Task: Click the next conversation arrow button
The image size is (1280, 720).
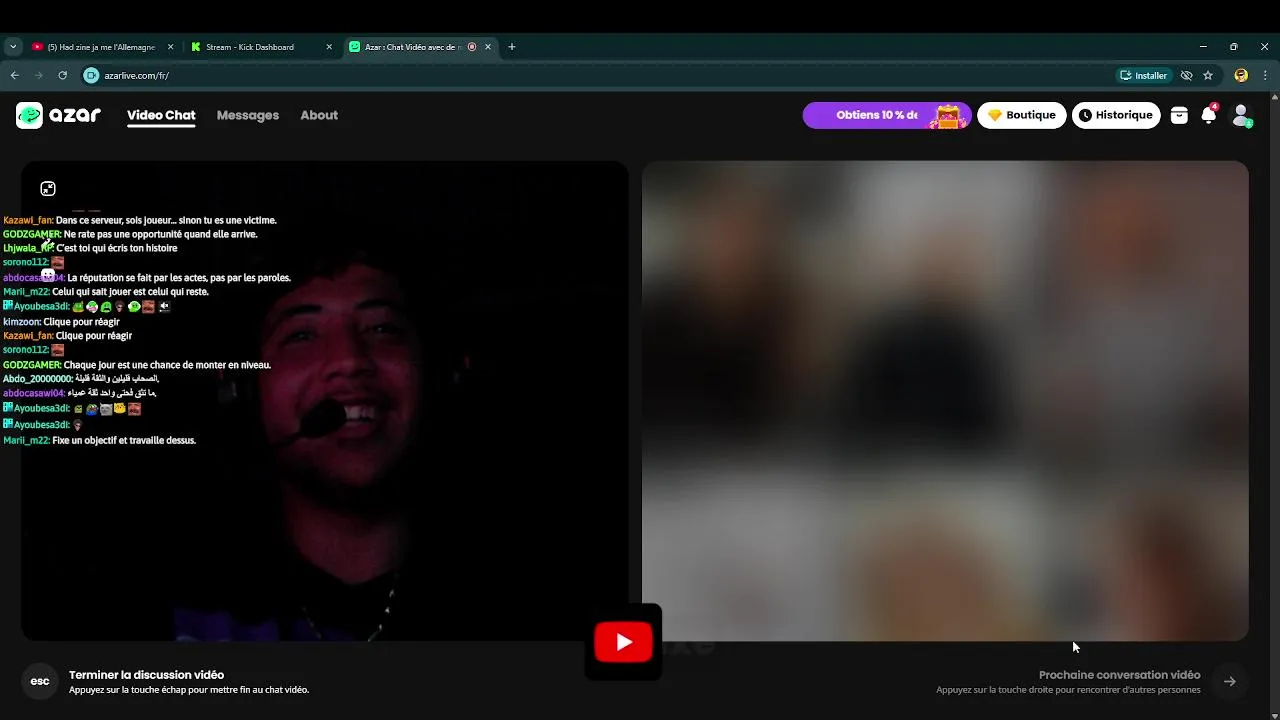Action: (1230, 681)
